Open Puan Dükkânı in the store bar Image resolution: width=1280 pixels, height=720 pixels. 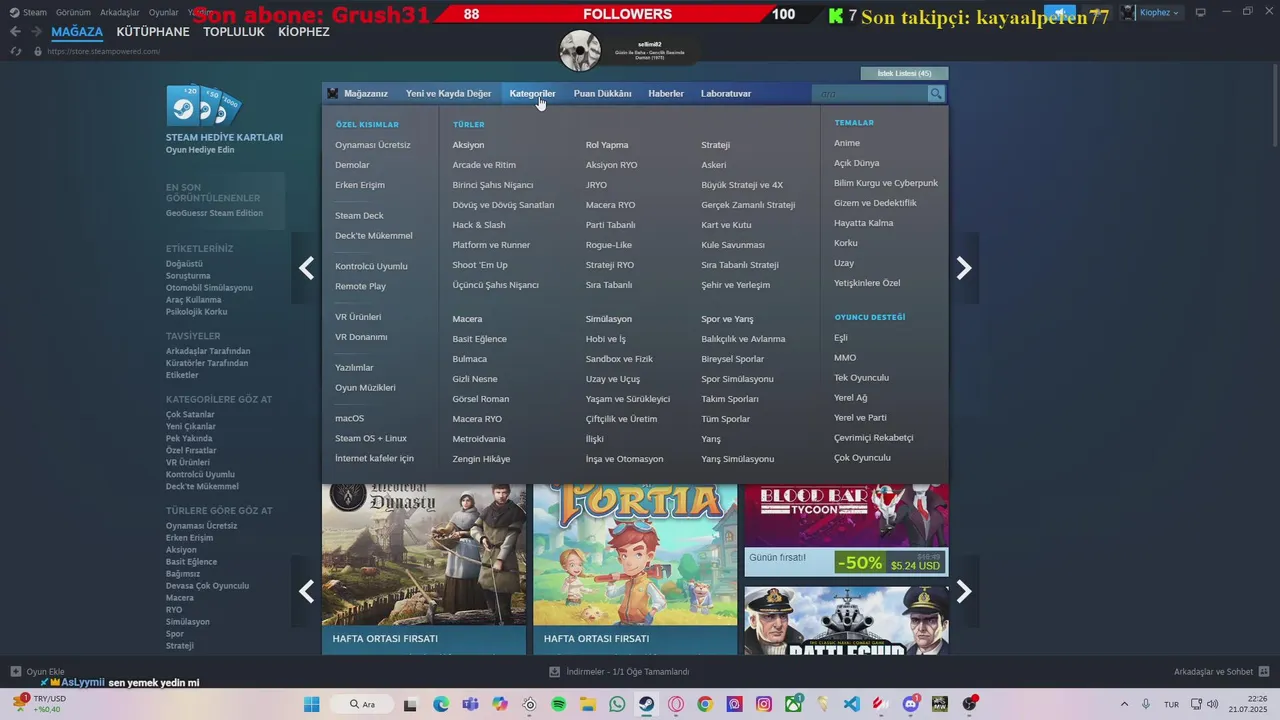point(602,94)
